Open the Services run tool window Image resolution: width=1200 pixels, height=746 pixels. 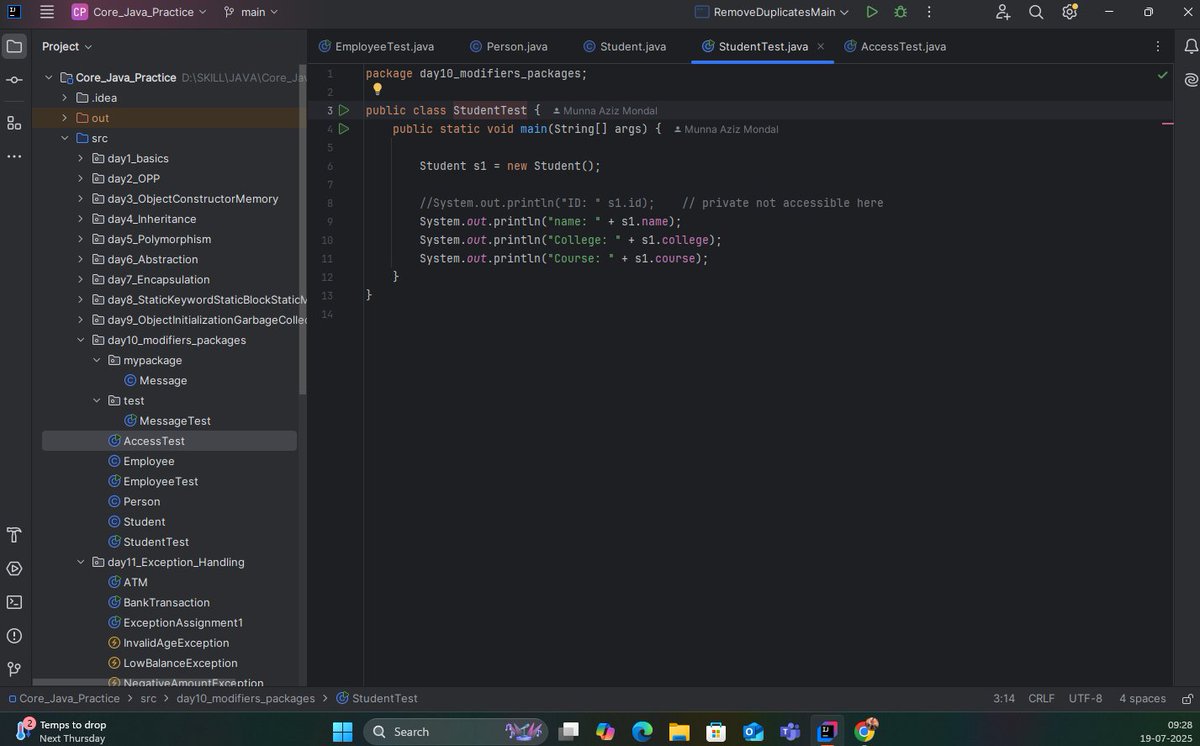pos(14,568)
